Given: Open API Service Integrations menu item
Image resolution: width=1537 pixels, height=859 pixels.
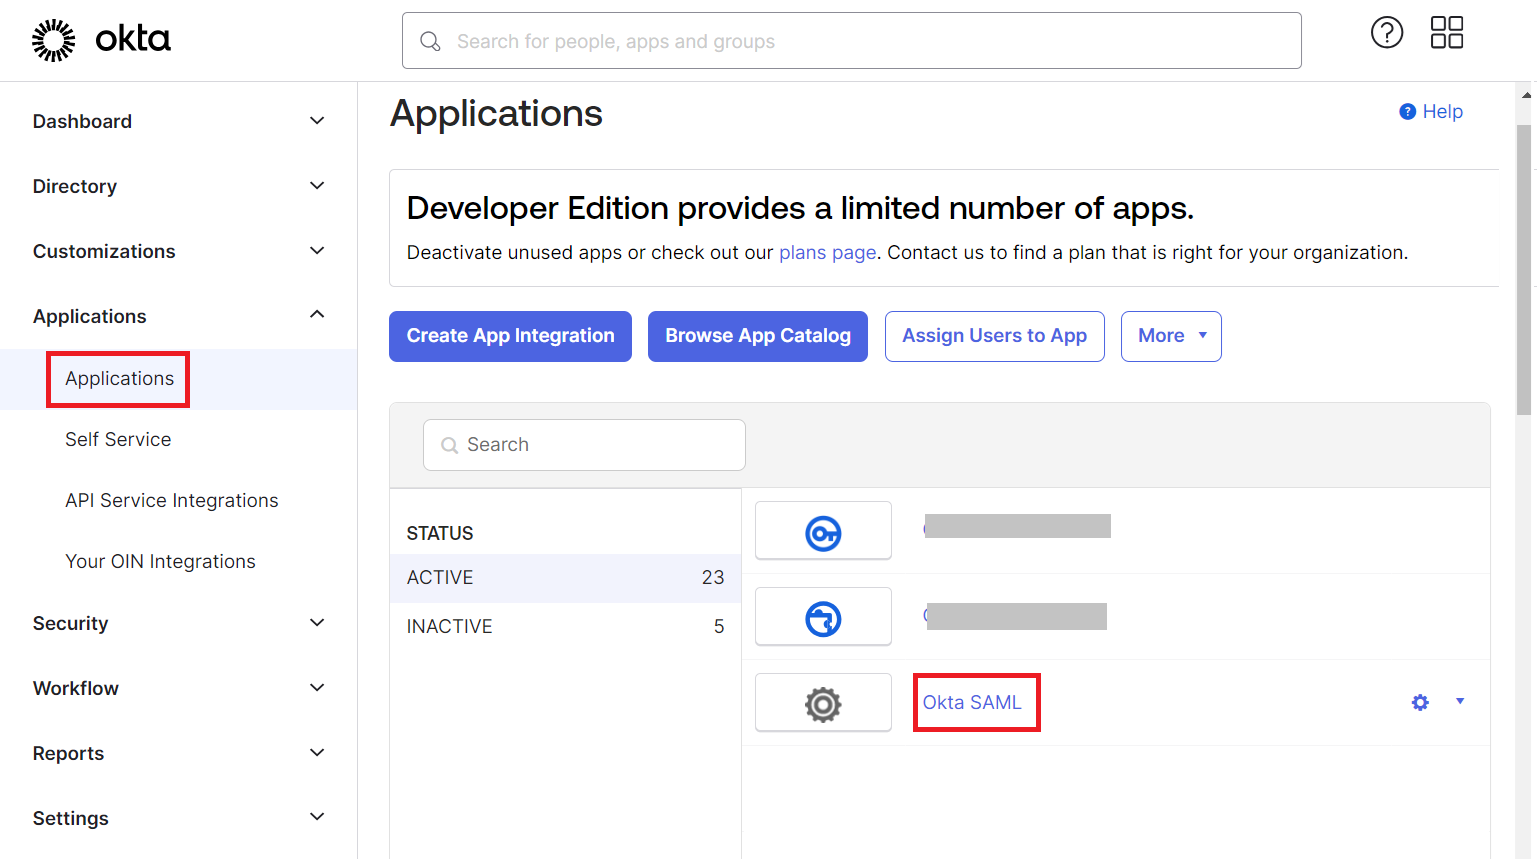Looking at the screenshot, I should (x=172, y=501).
